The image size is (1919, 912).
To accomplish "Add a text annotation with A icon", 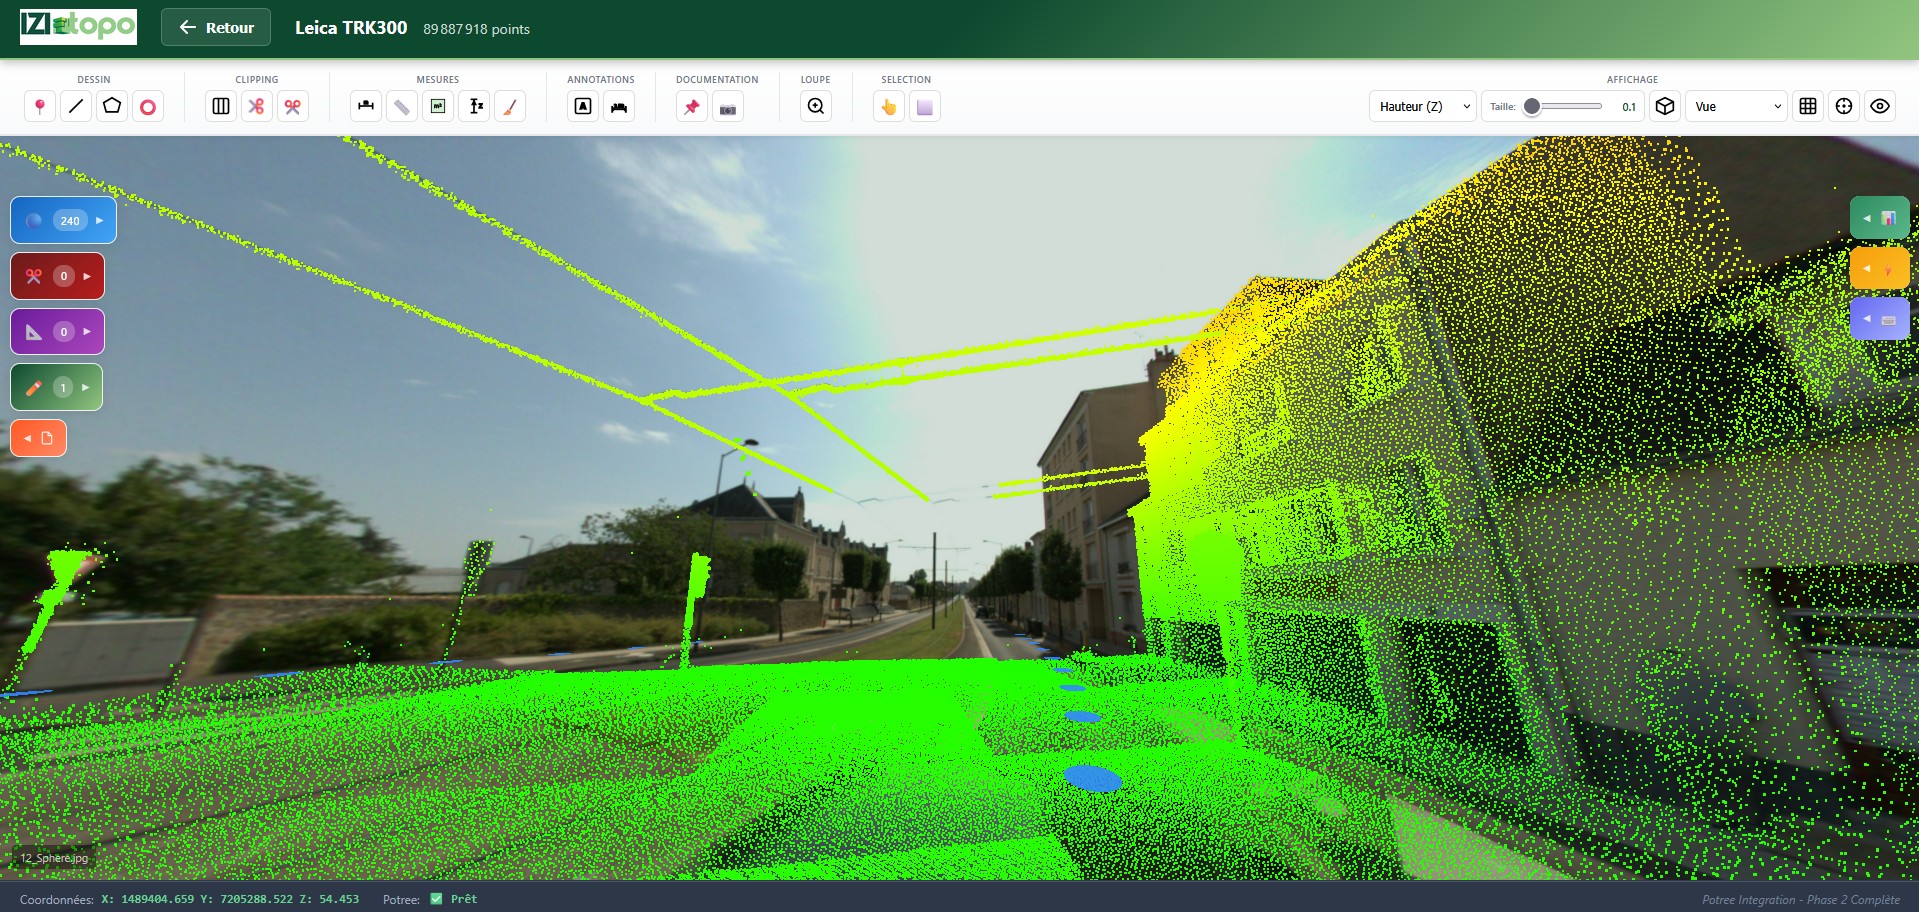I will (583, 106).
